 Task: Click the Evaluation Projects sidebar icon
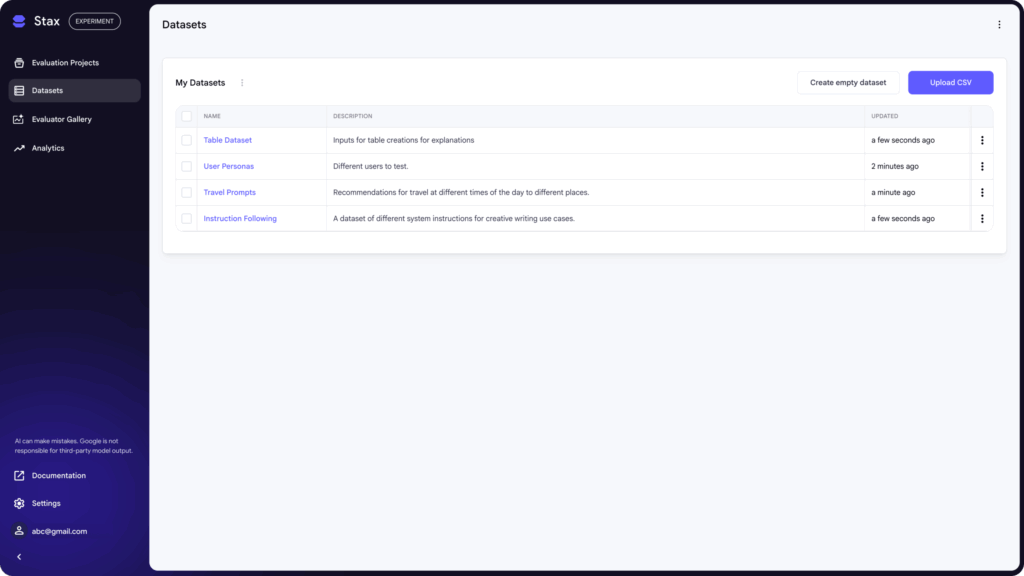19,63
